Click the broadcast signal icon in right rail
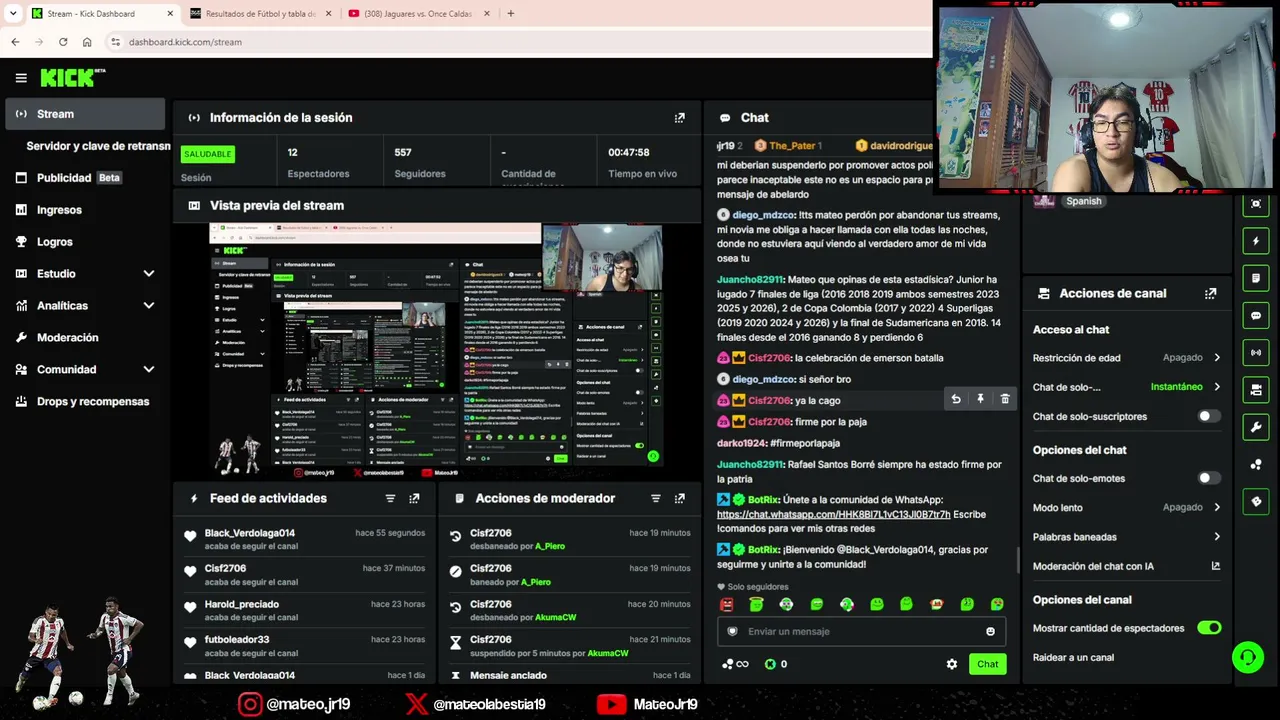 [x=1257, y=353]
